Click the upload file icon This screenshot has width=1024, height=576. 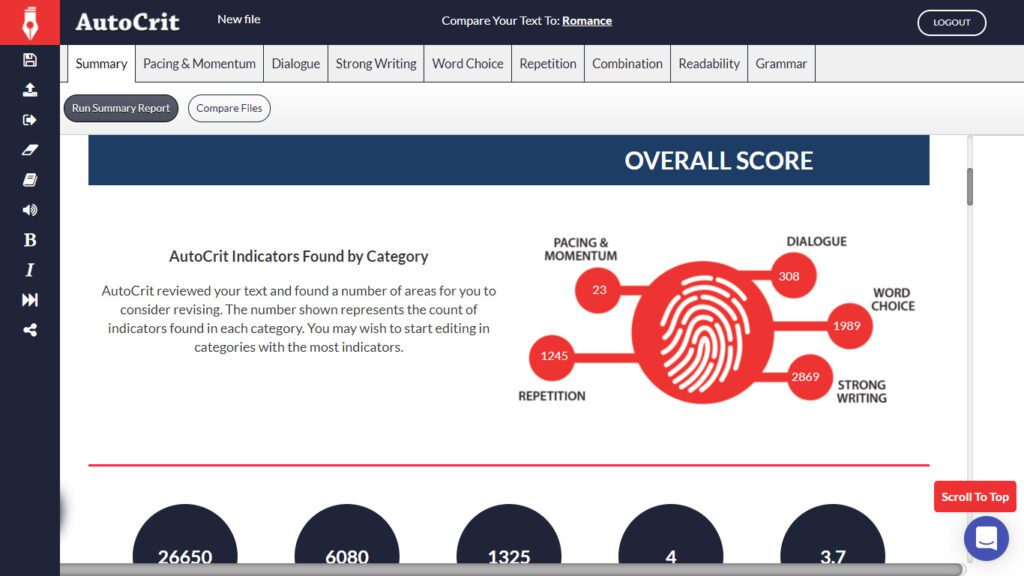[x=30, y=90]
